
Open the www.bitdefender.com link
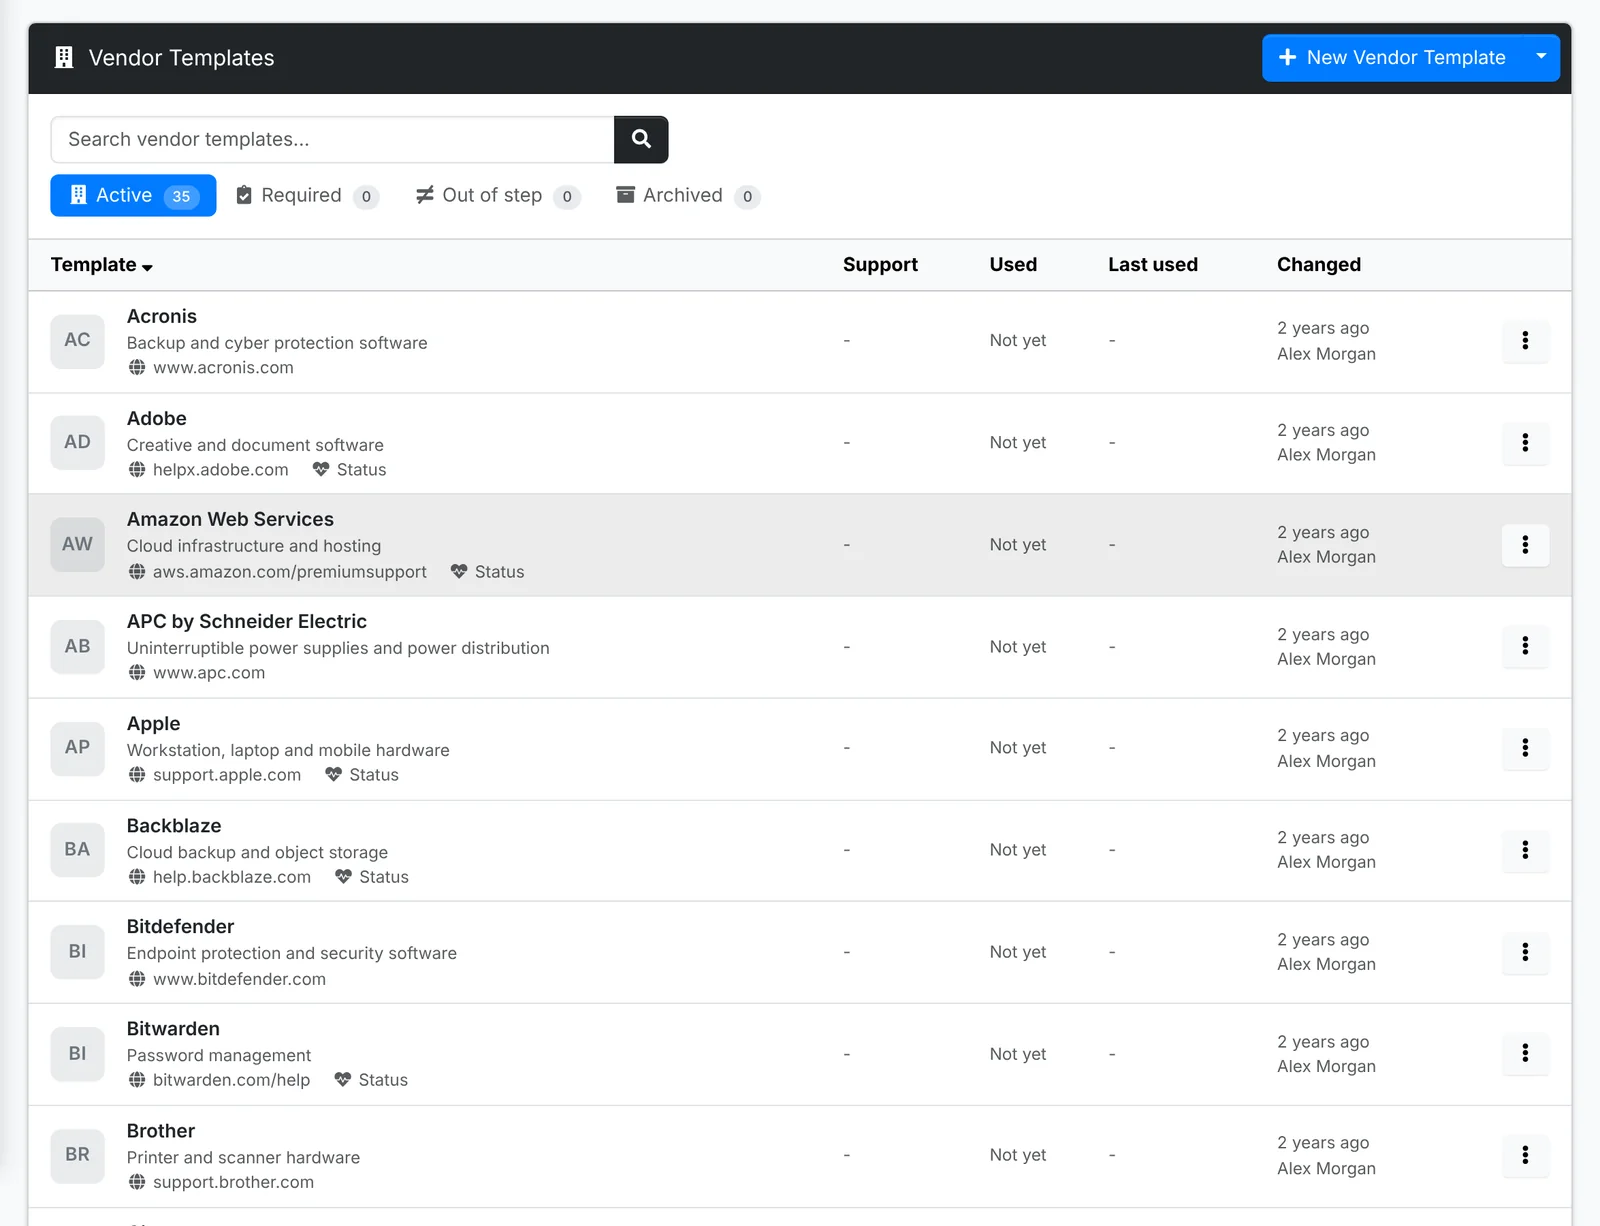pyautogui.click(x=227, y=979)
